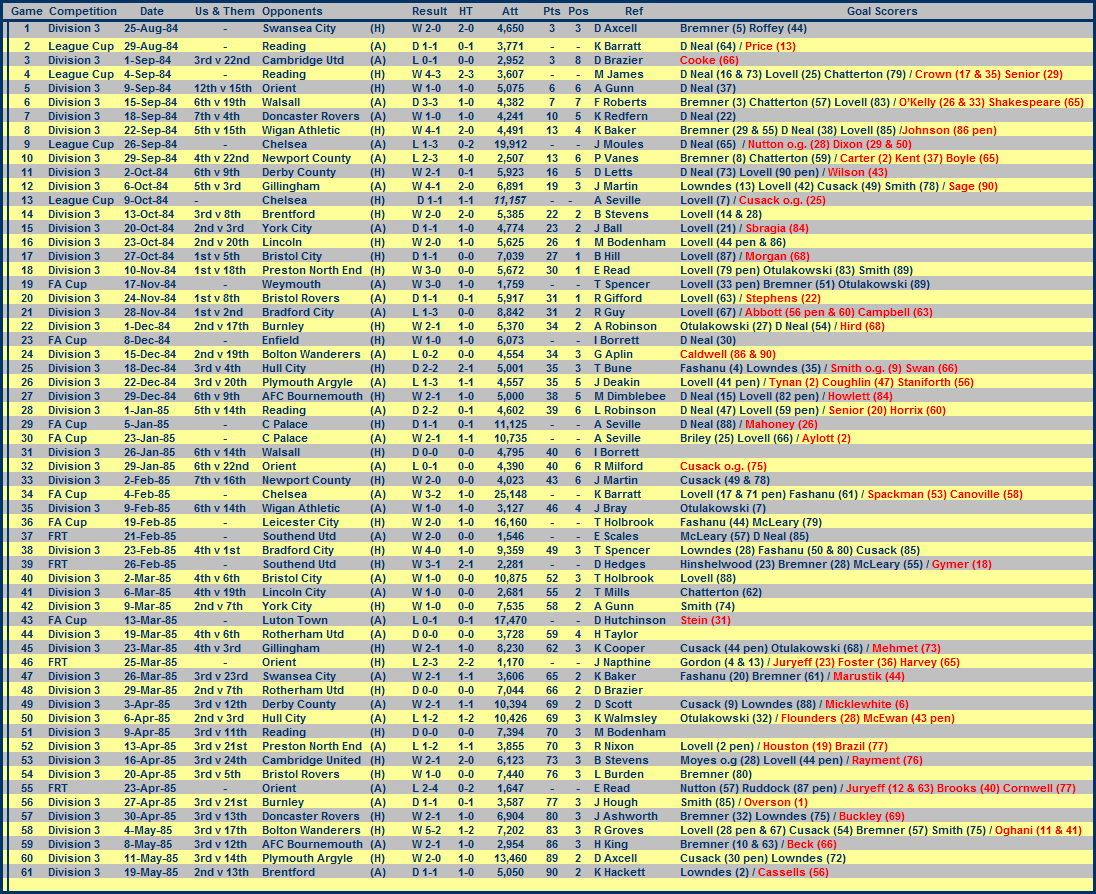Select the Weymouth opponent cell

[x=292, y=284]
